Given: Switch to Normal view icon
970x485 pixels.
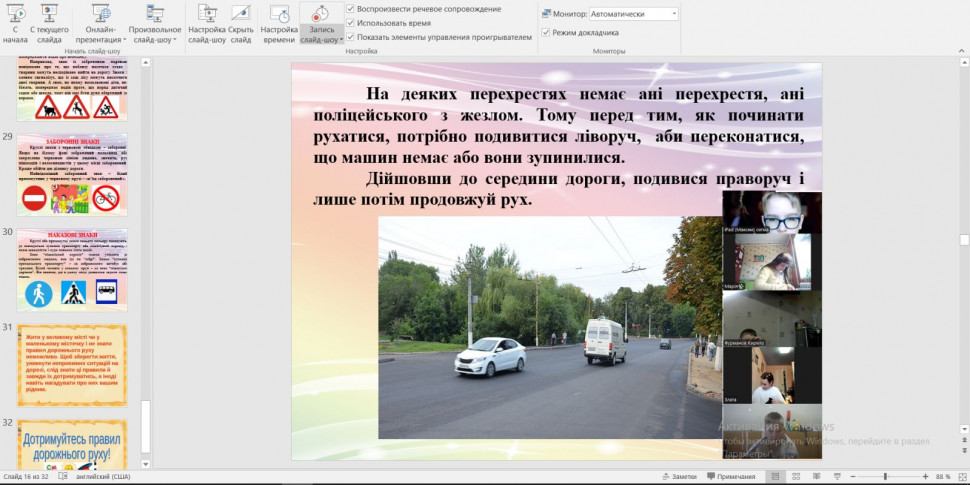Looking at the screenshot, I should 775,476.
